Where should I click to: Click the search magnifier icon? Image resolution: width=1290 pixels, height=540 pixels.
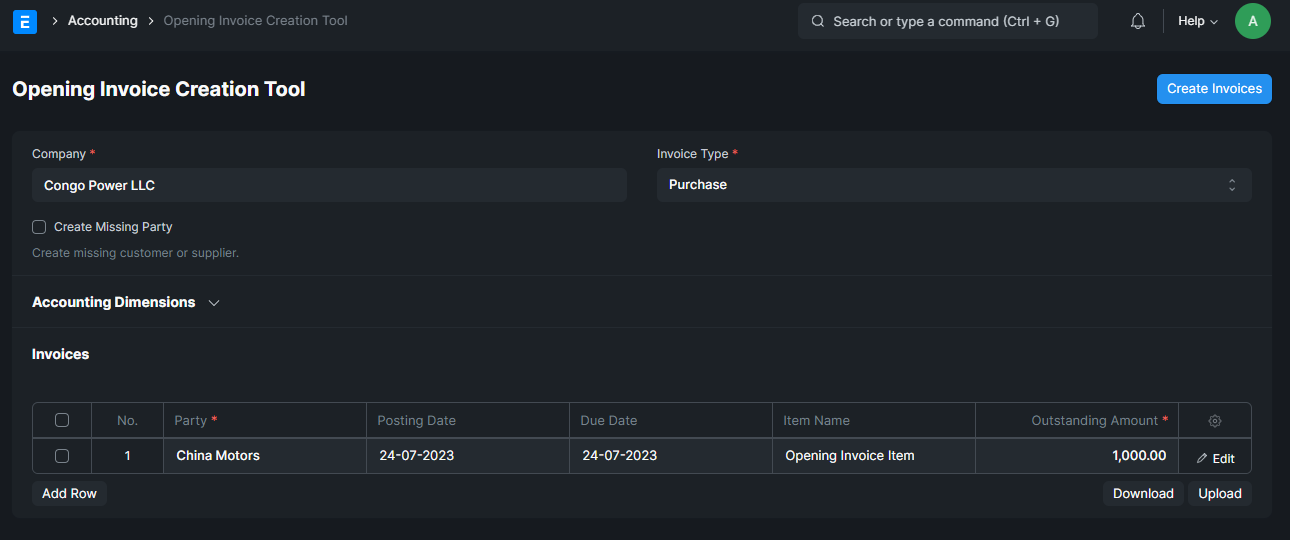[x=818, y=21]
